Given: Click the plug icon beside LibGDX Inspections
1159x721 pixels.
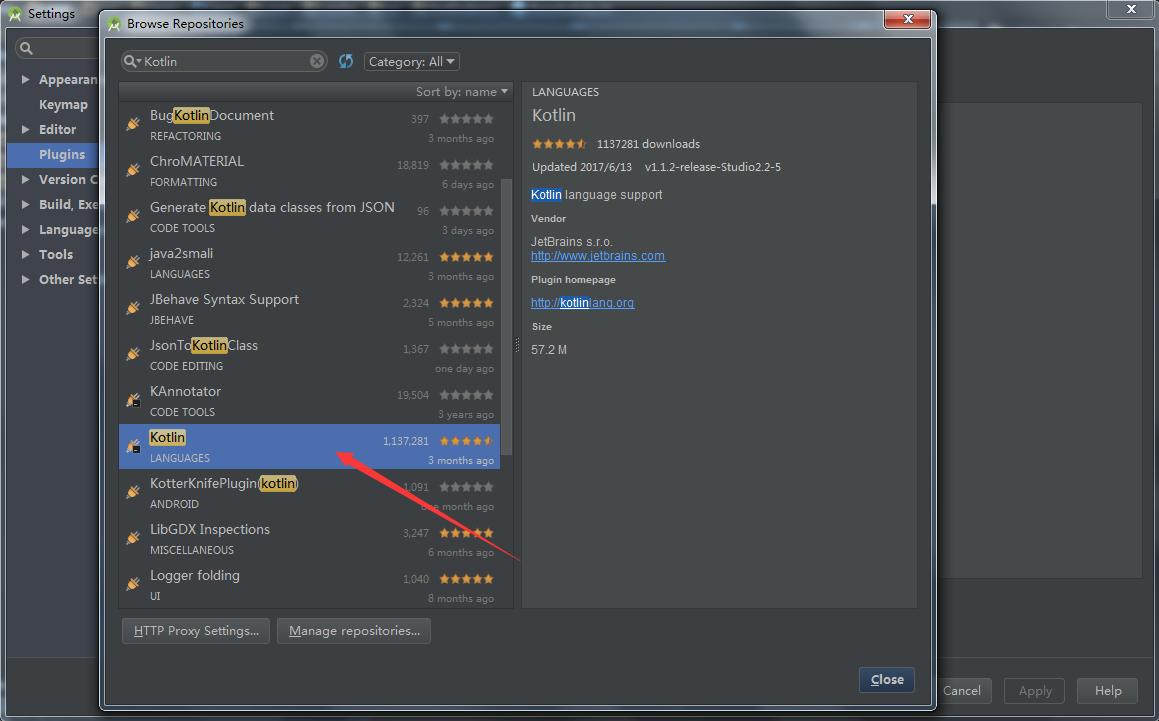Looking at the screenshot, I should click(x=133, y=538).
